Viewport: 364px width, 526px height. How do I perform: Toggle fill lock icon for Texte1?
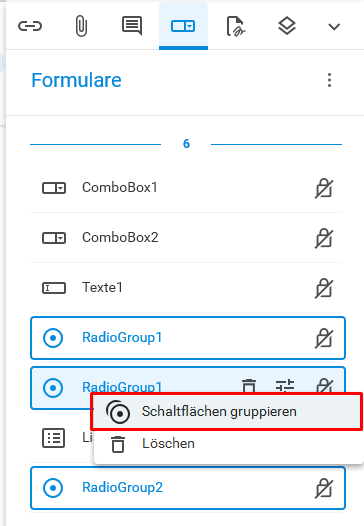tap(324, 288)
